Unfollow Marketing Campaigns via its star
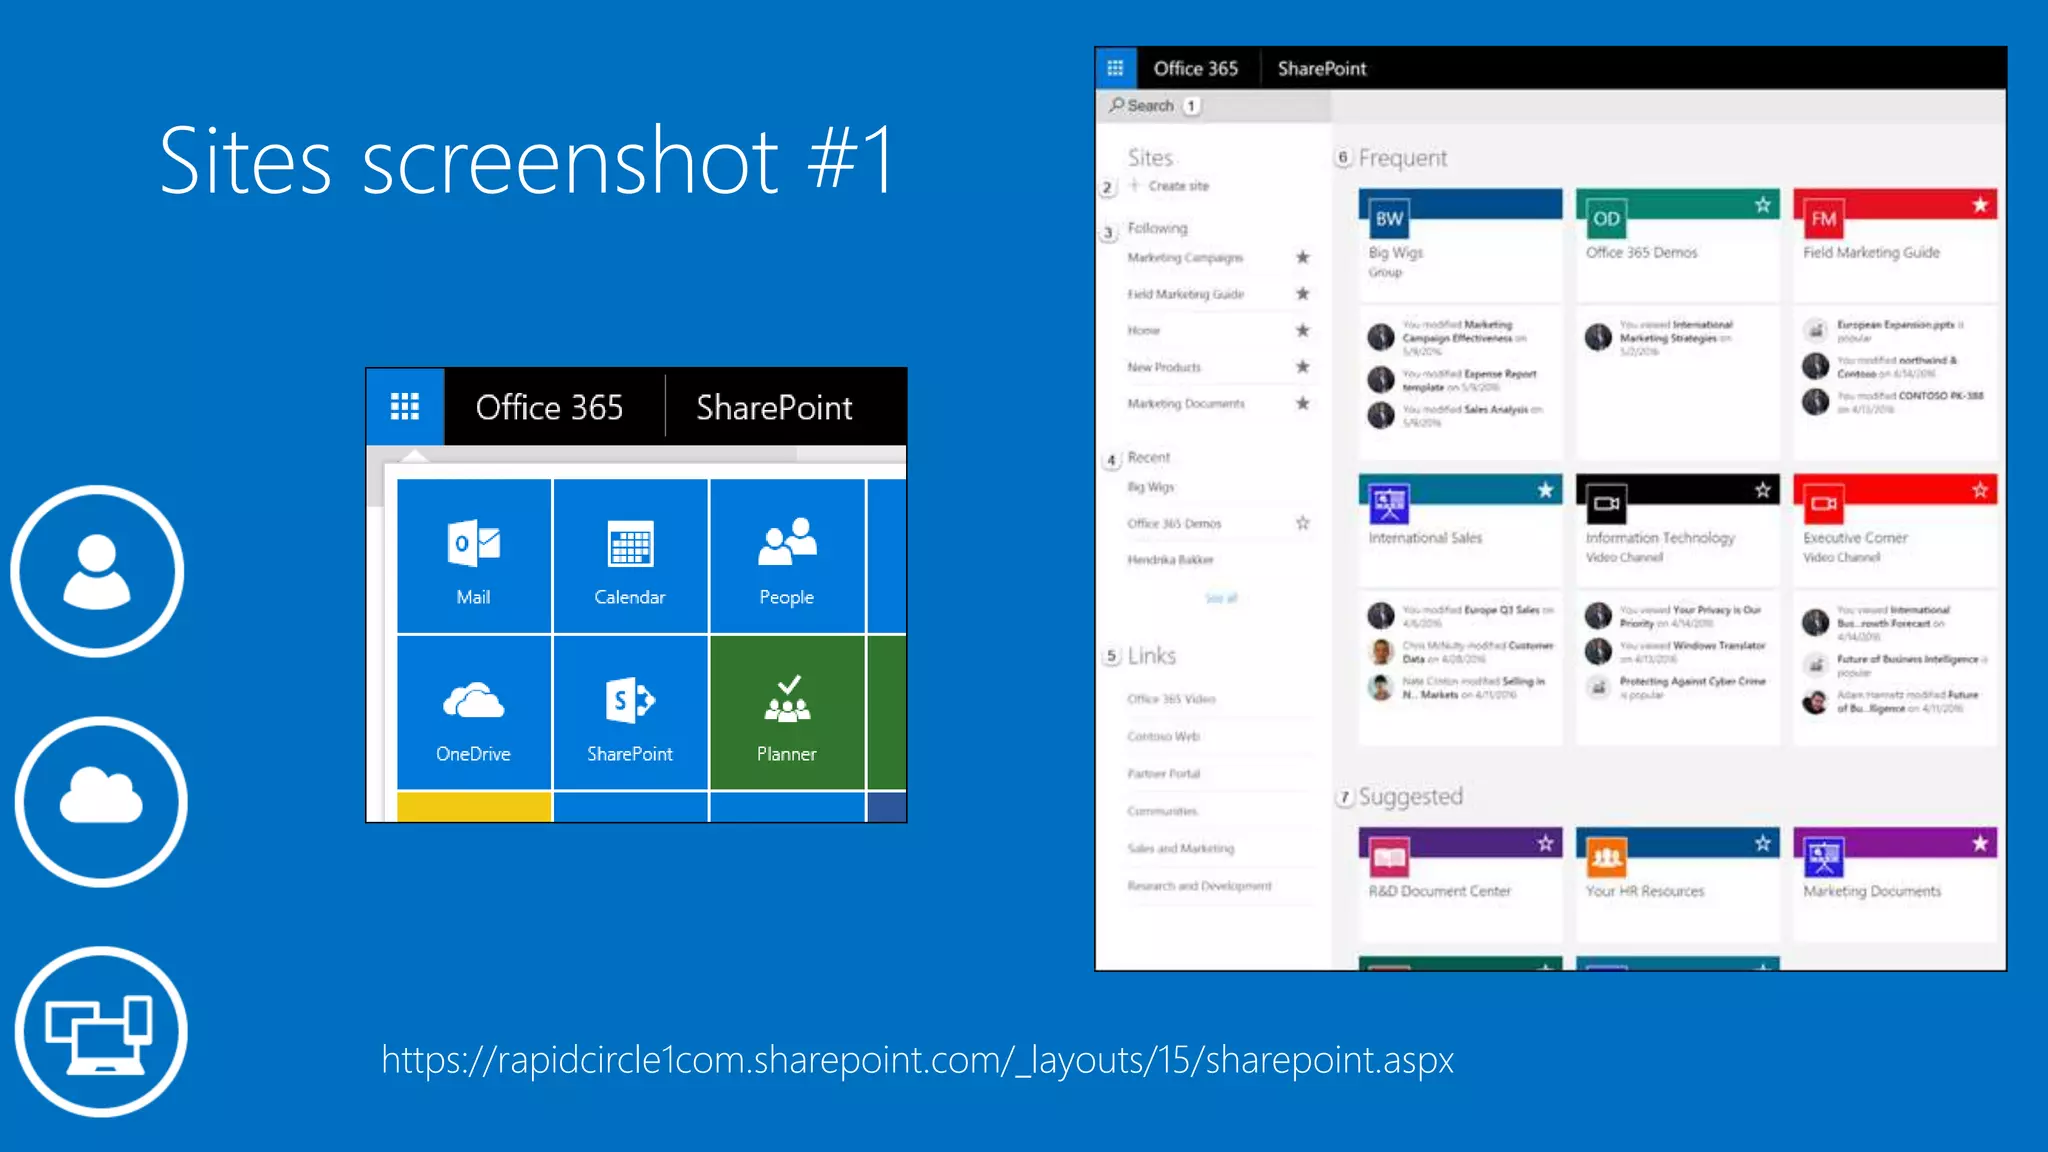 [x=1302, y=257]
